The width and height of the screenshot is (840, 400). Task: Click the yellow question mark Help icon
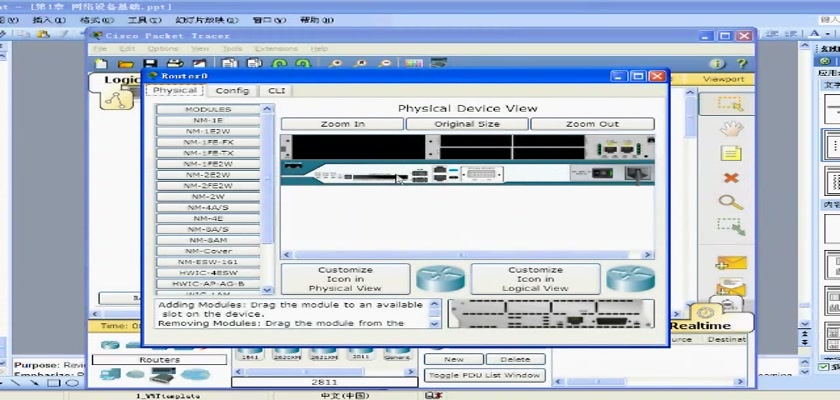click(x=742, y=64)
